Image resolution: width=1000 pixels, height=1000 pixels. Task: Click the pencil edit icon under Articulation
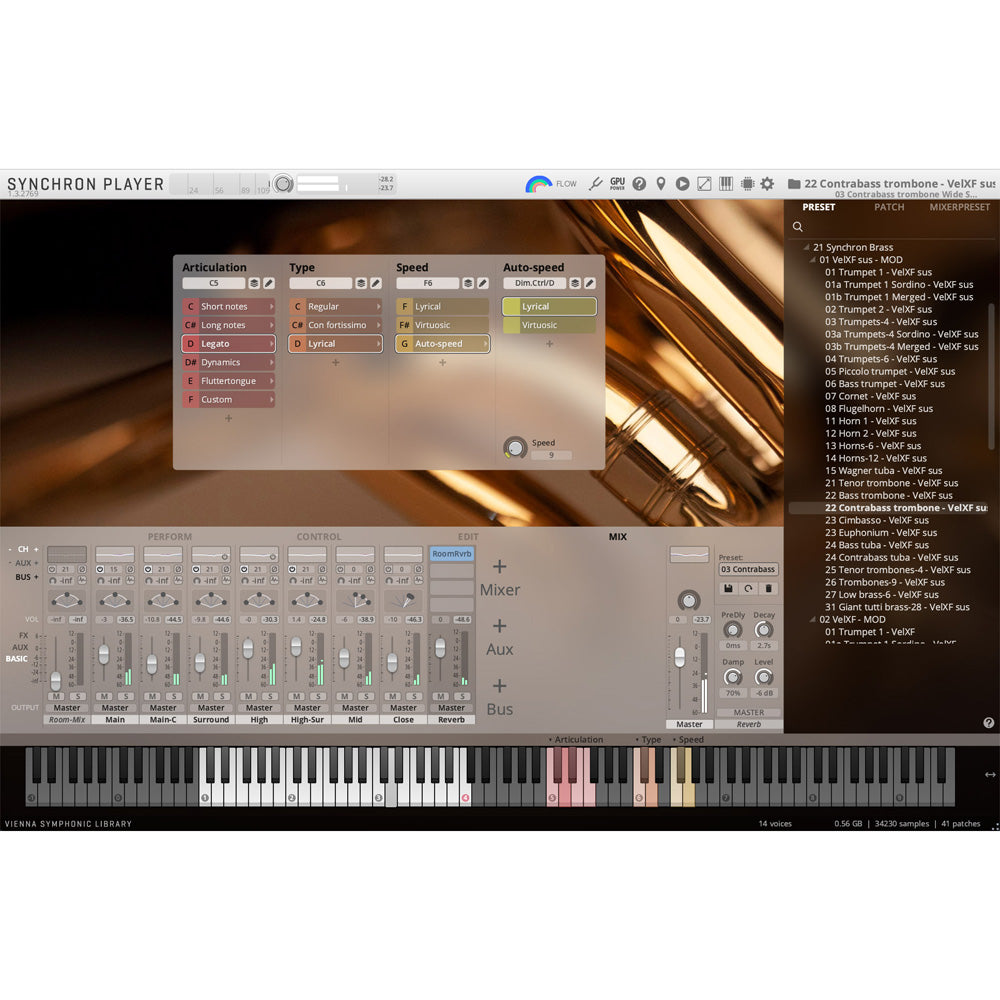(268, 283)
